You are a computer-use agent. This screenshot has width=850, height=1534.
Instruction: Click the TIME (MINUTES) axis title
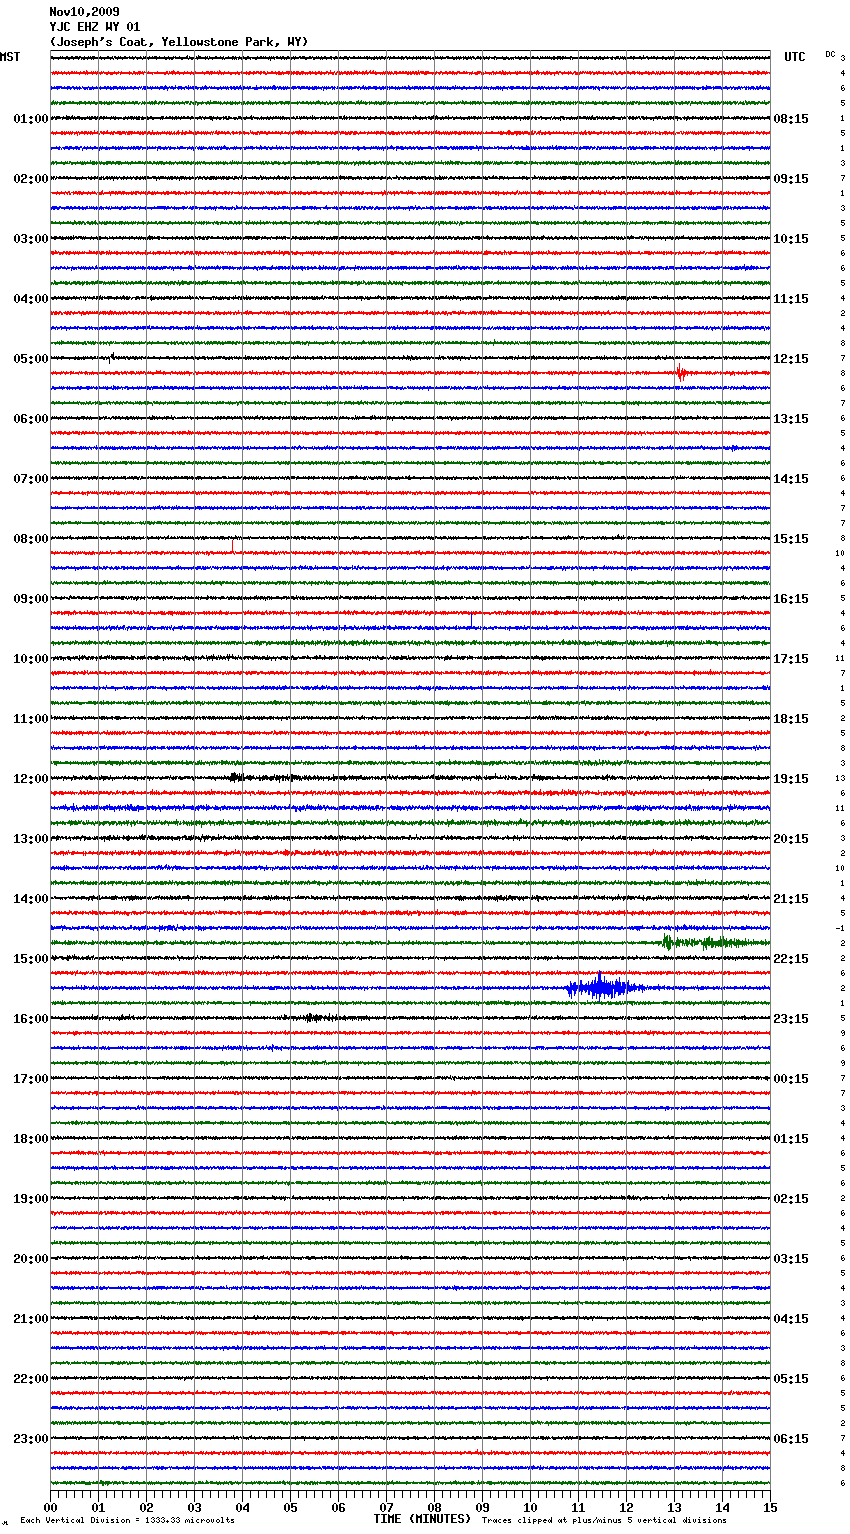point(422,1519)
